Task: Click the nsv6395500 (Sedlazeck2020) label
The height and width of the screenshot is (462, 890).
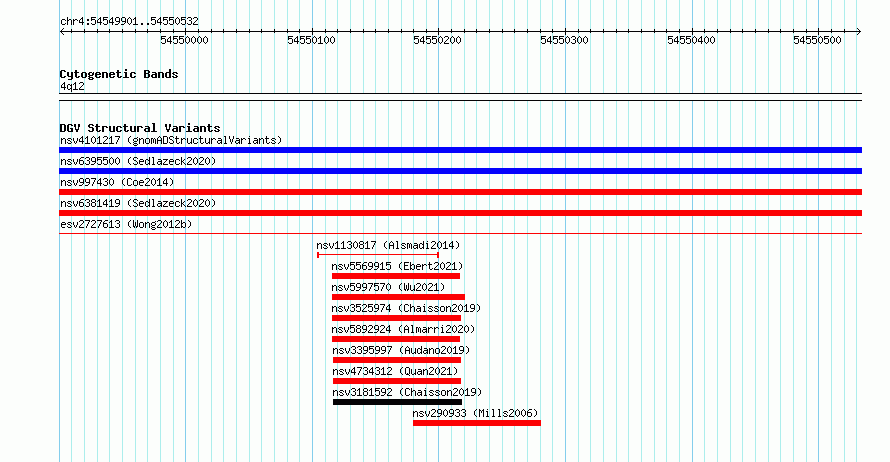Action: click(138, 161)
